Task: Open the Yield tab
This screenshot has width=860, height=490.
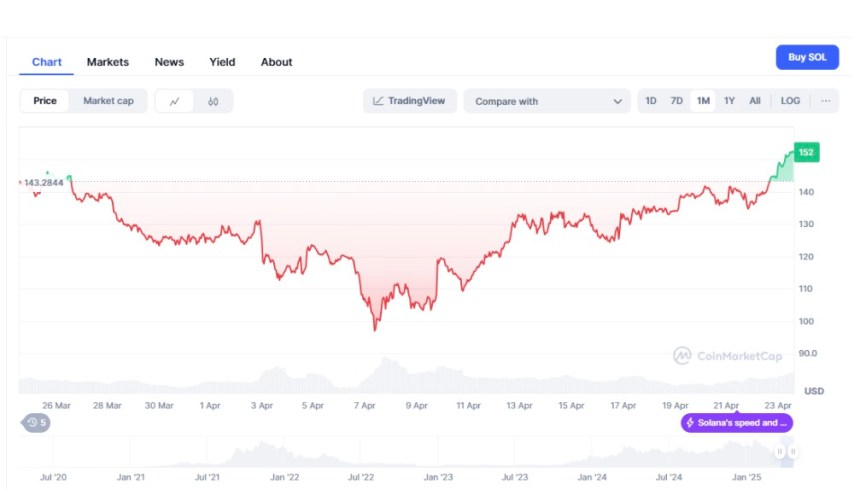Action: [222, 62]
